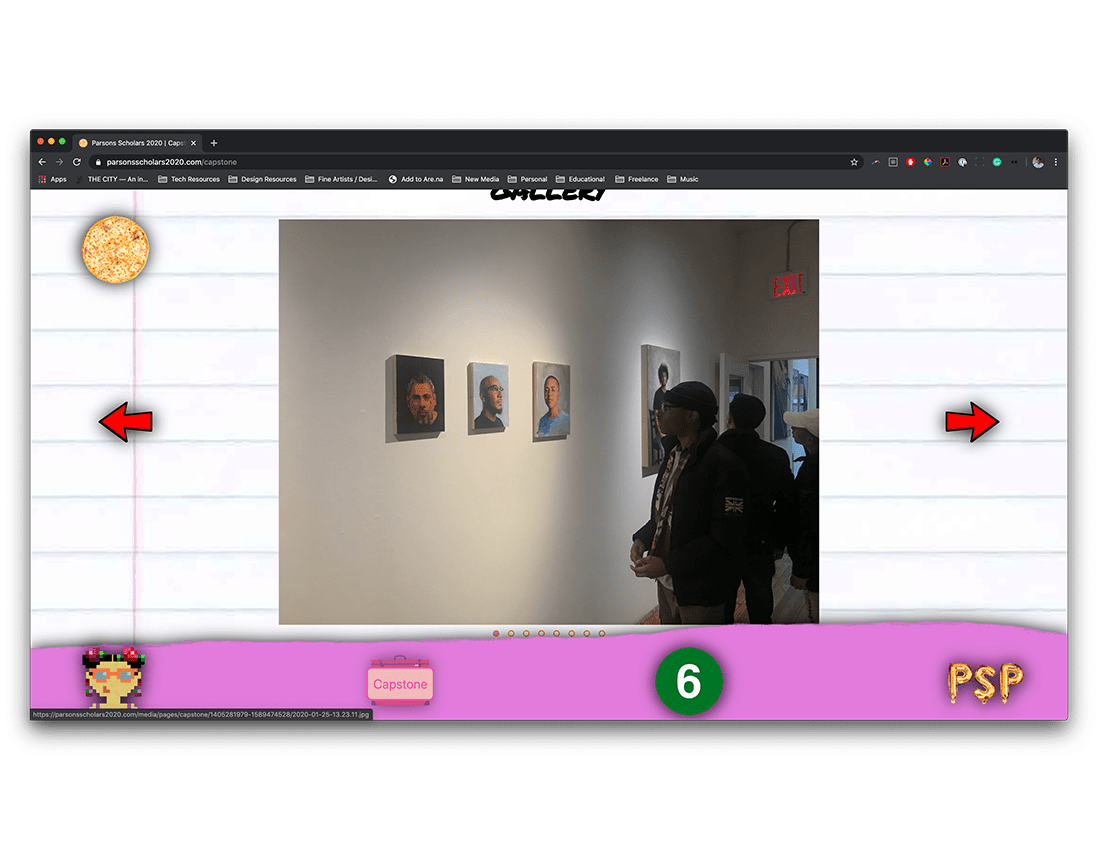The width and height of the screenshot is (1098, 868).
Task: Expand the Educational bookmark folder
Action: [x=581, y=179]
